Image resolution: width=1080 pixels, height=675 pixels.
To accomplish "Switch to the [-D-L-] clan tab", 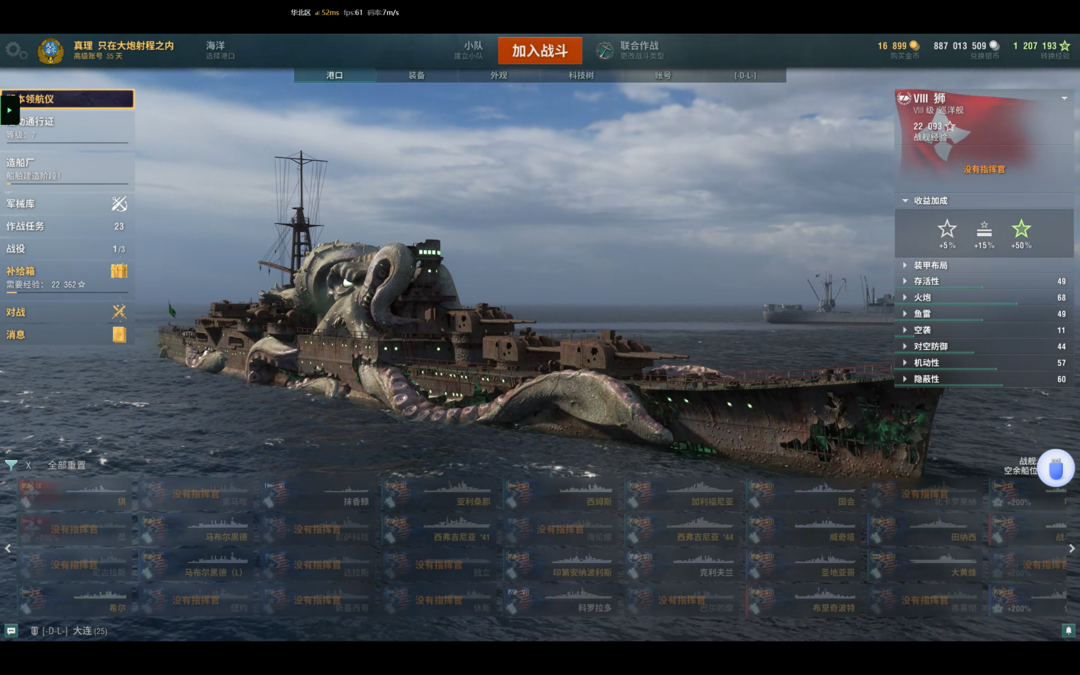I will (x=745, y=75).
